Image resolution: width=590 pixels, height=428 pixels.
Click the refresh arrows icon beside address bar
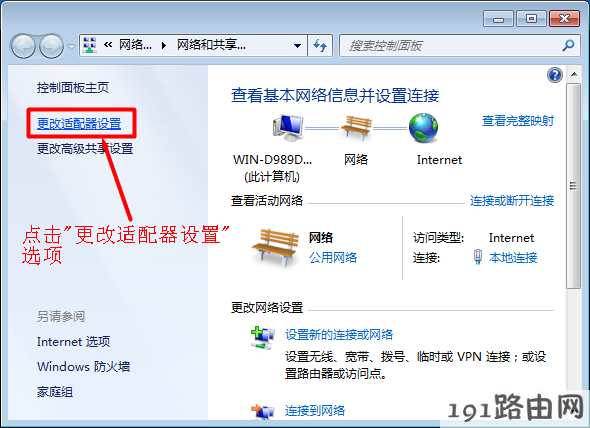tap(320, 46)
